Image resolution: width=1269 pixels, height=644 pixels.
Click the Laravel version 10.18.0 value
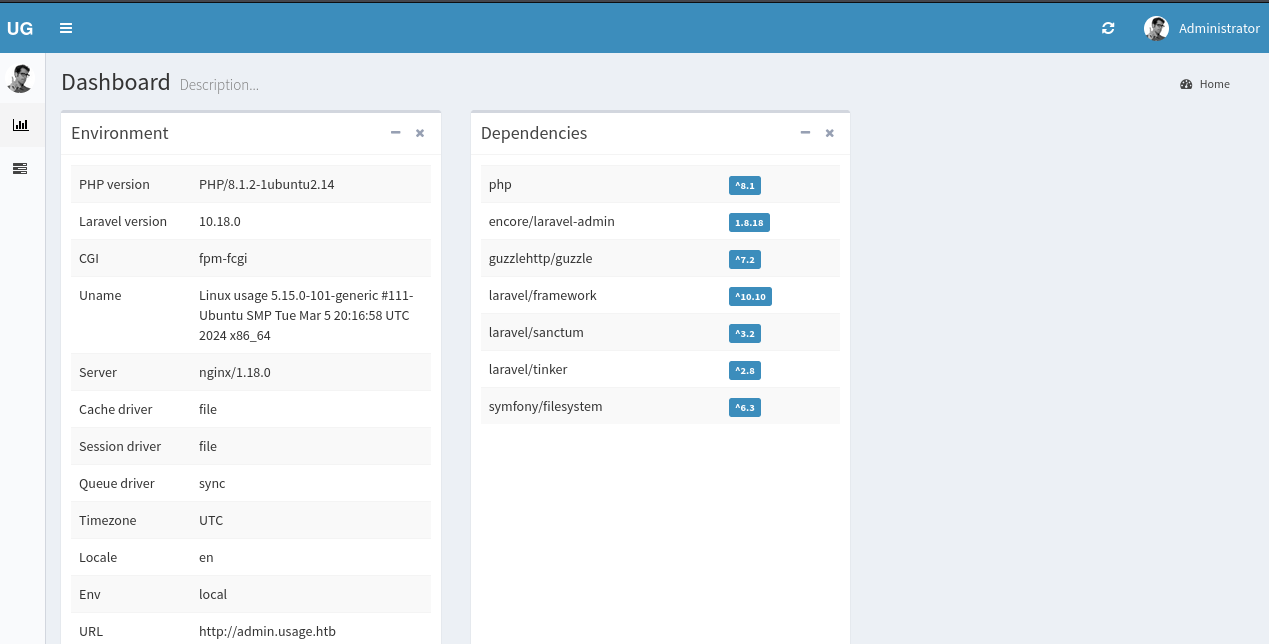point(219,221)
